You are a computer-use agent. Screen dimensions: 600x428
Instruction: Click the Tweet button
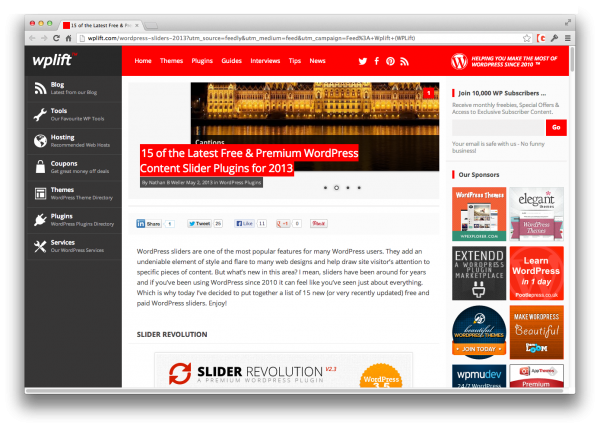[x=199, y=224]
